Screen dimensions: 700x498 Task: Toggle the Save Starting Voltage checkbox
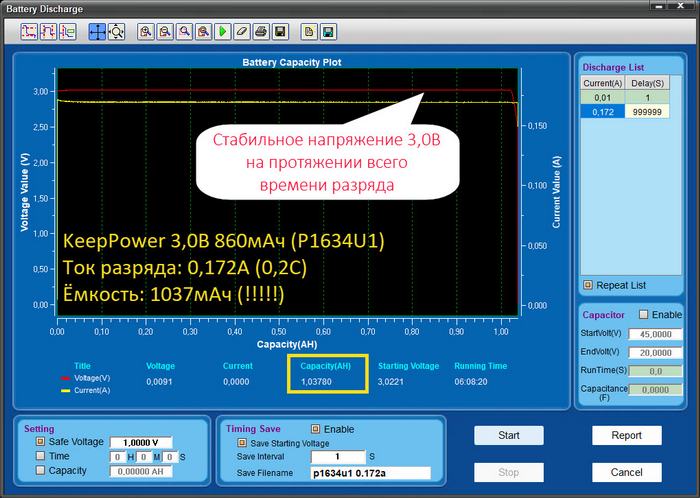pos(241,442)
